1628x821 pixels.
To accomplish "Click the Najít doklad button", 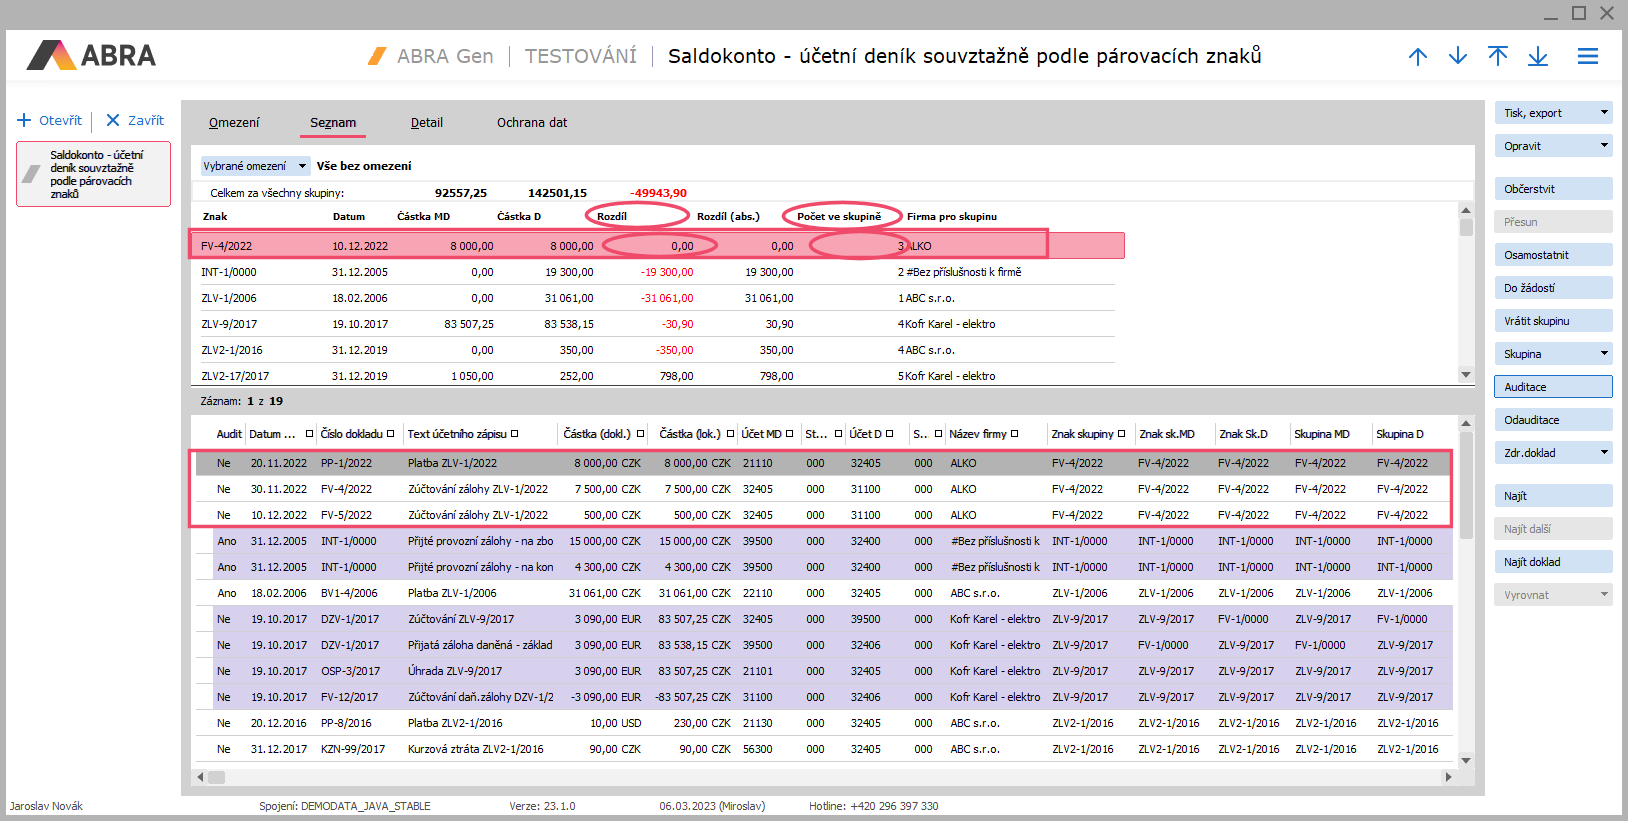I will (x=1552, y=562).
